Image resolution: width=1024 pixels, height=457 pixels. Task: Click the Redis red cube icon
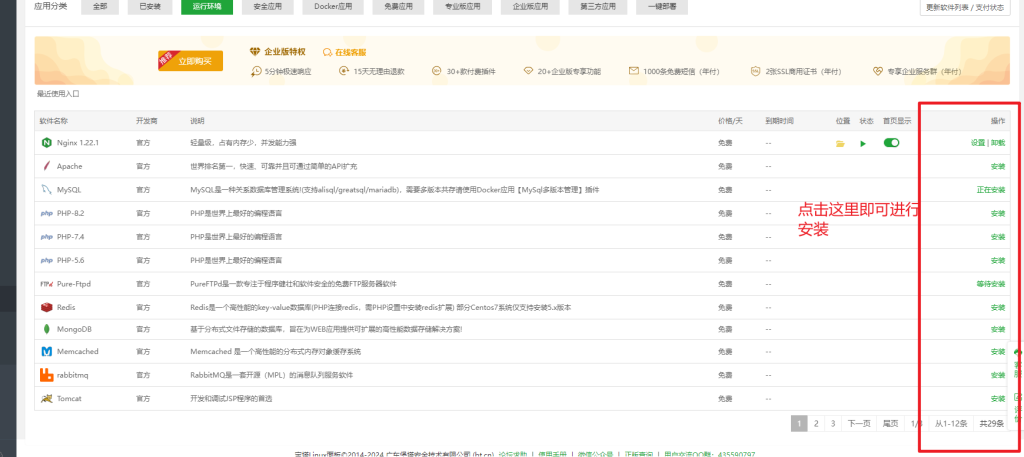click(46, 307)
